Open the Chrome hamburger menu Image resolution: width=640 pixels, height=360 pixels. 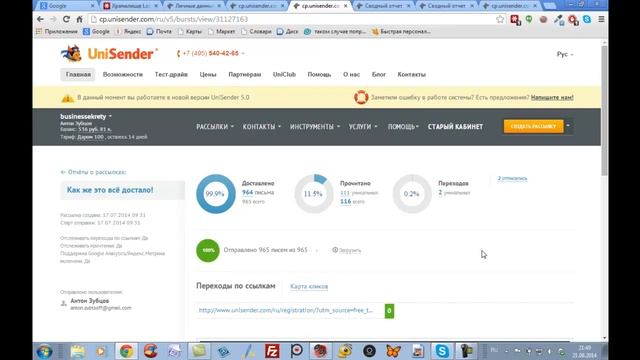click(601, 19)
